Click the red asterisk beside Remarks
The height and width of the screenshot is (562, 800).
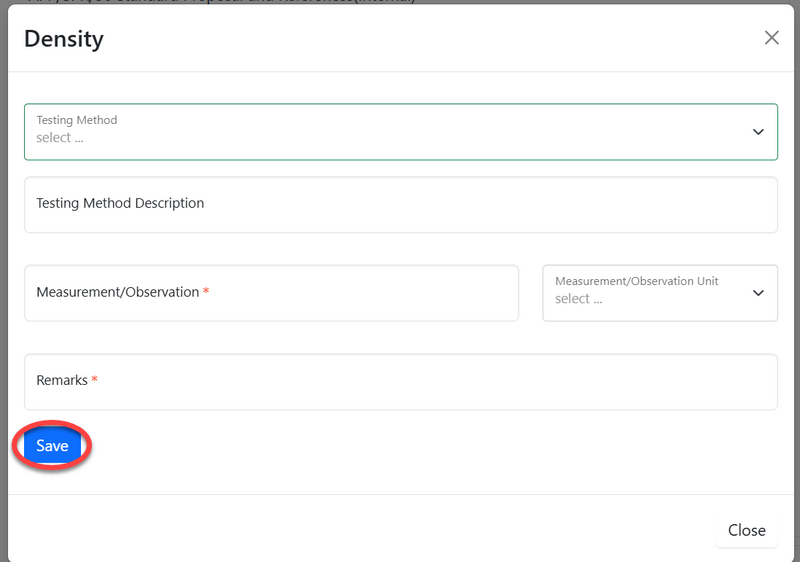[95, 380]
